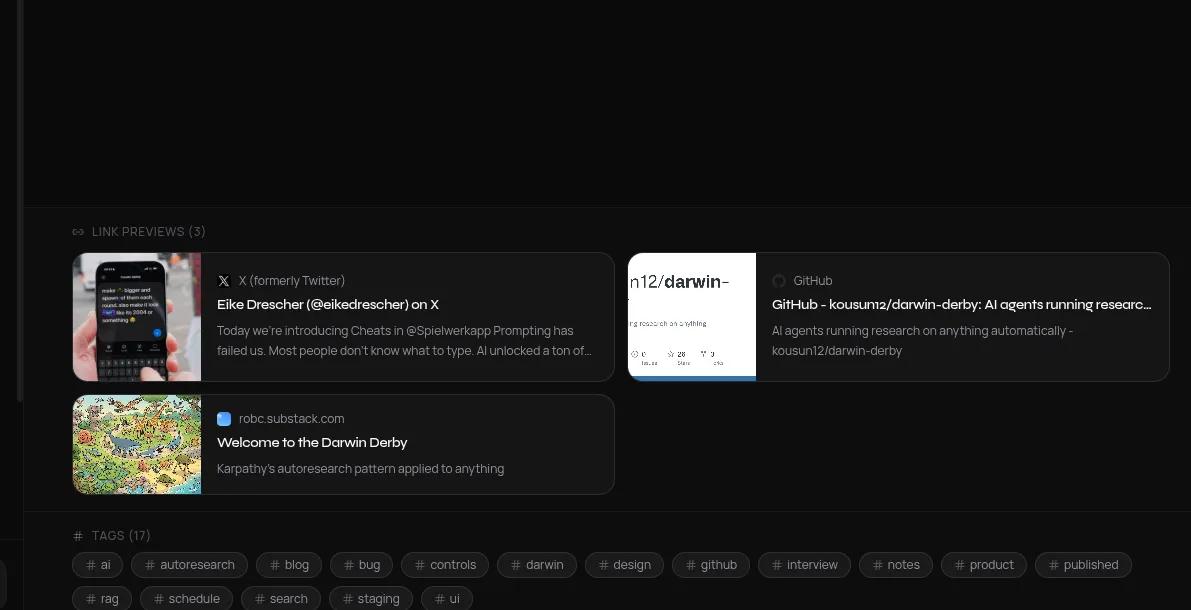Click the phone screenshot thumbnail on the X preview

tap(137, 317)
